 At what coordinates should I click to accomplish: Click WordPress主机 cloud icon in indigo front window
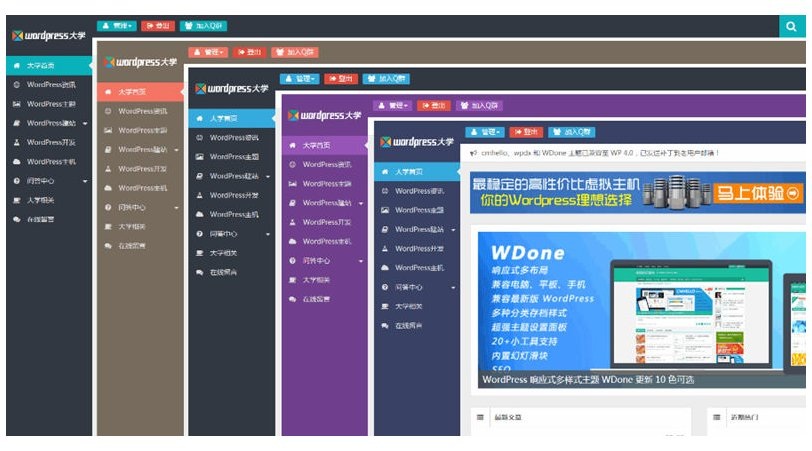click(x=385, y=268)
